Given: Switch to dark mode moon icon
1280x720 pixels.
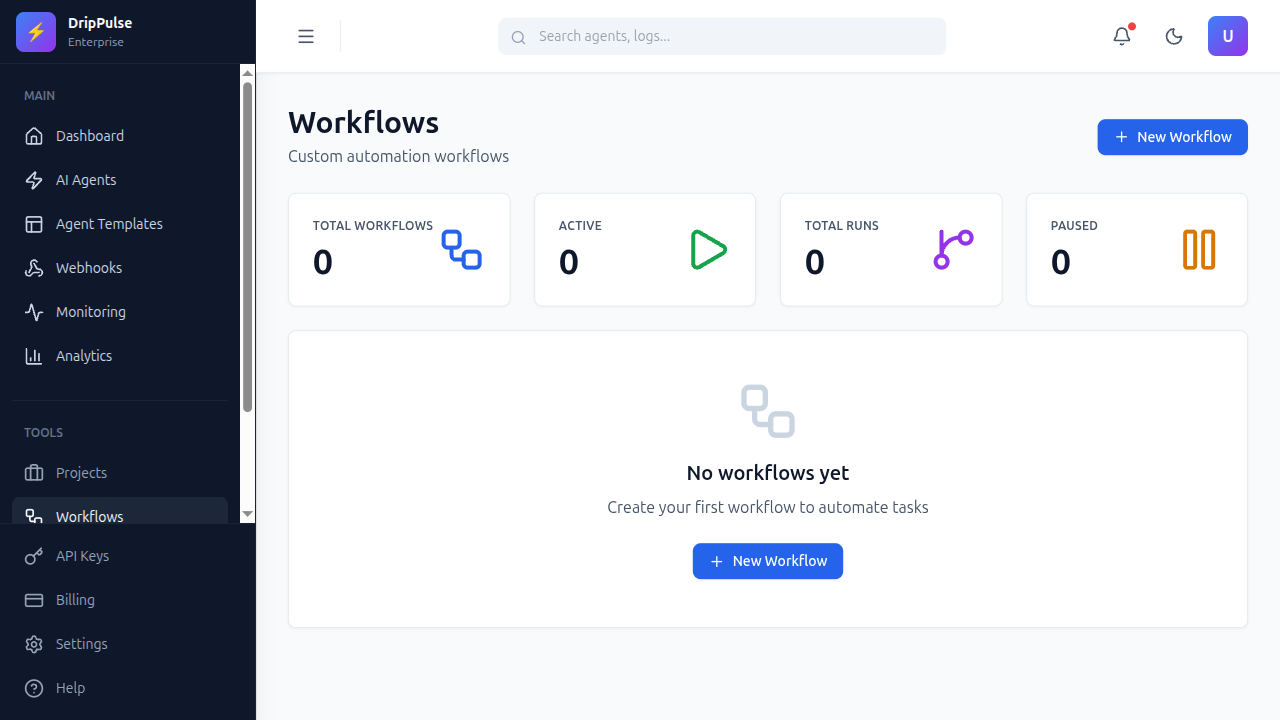Looking at the screenshot, I should 1174,36.
